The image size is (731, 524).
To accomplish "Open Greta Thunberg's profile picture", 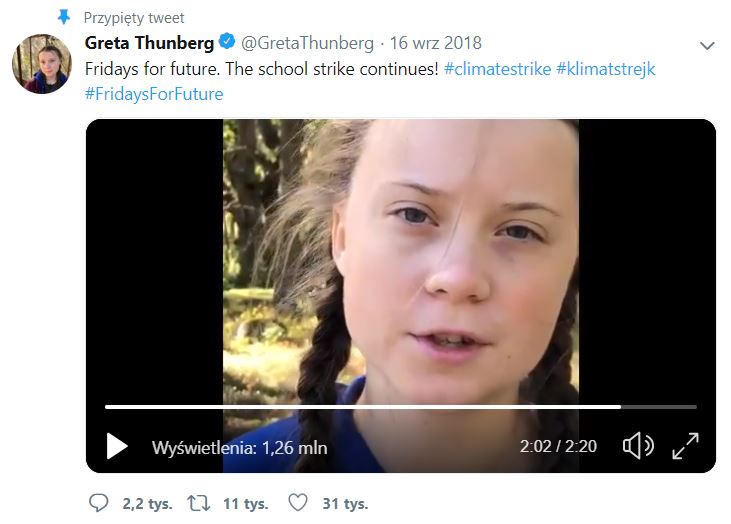I will (x=41, y=63).
